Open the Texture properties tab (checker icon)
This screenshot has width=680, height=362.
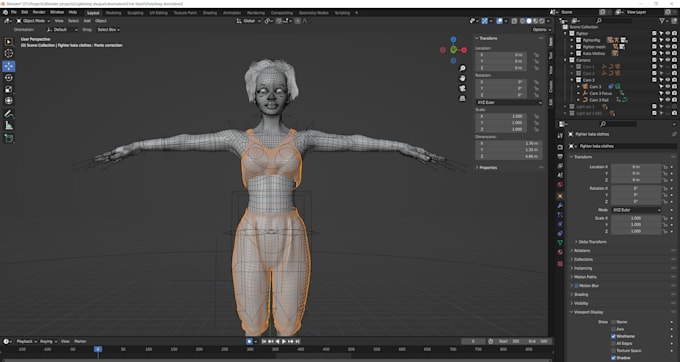(560, 264)
